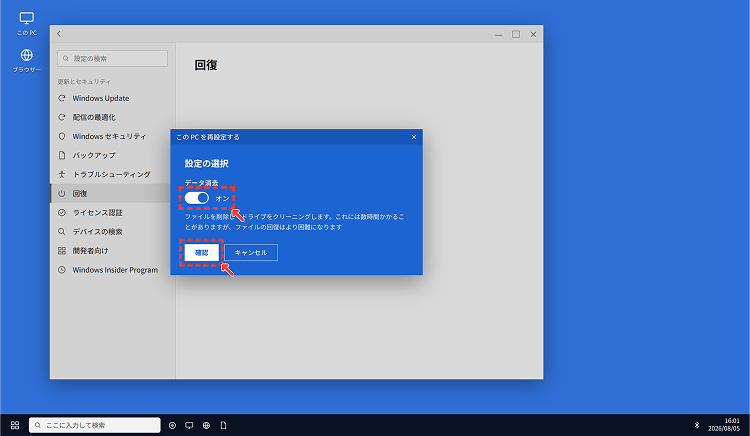The image size is (750, 436).
Task: Open 配信の最適化 settings
Action: 113,117
